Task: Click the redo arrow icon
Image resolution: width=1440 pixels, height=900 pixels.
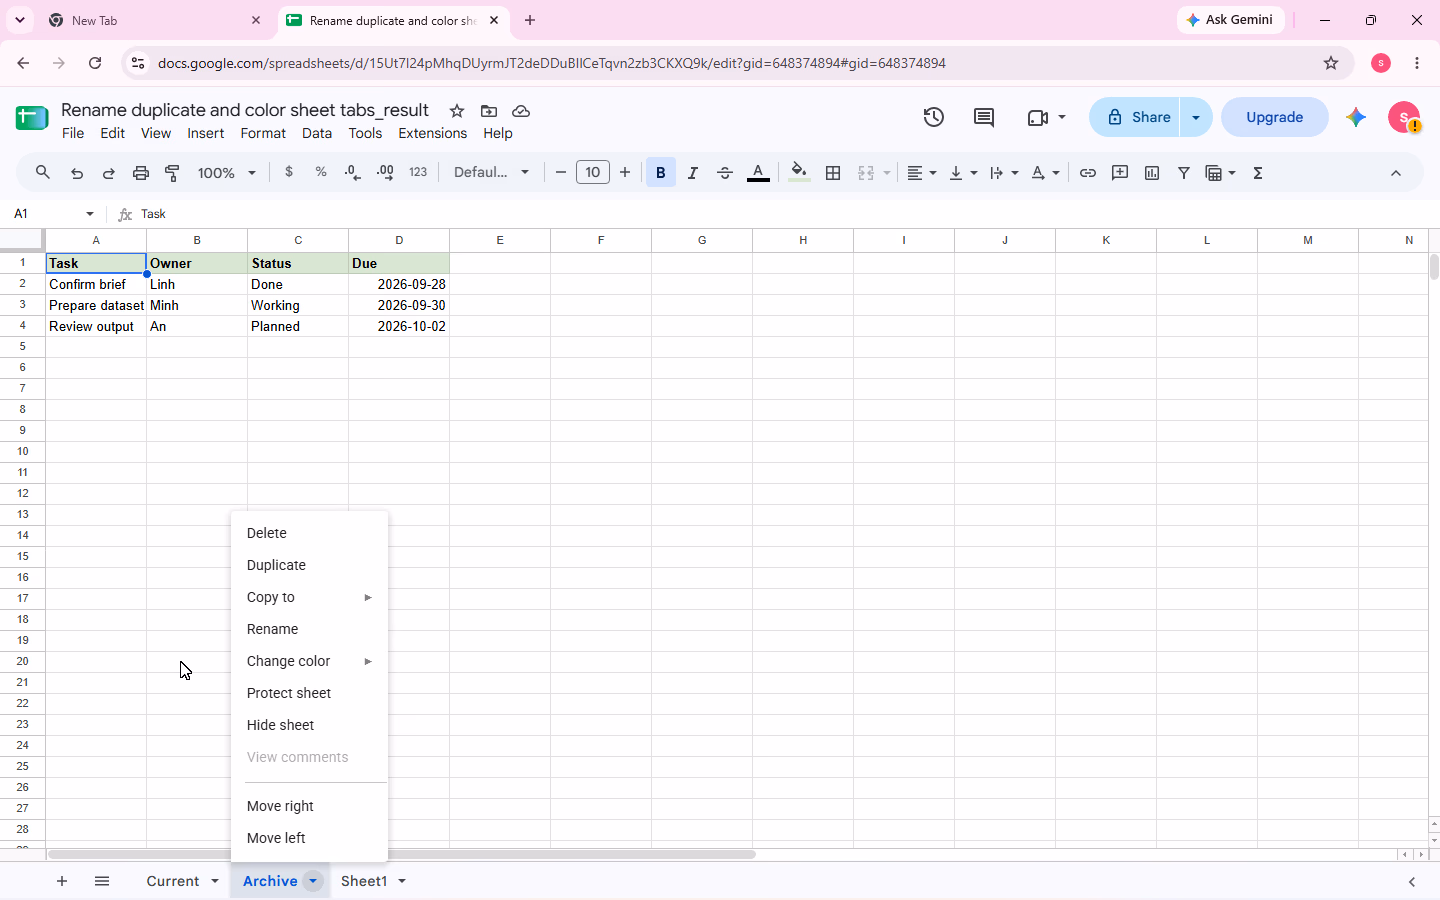Action: tap(109, 173)
